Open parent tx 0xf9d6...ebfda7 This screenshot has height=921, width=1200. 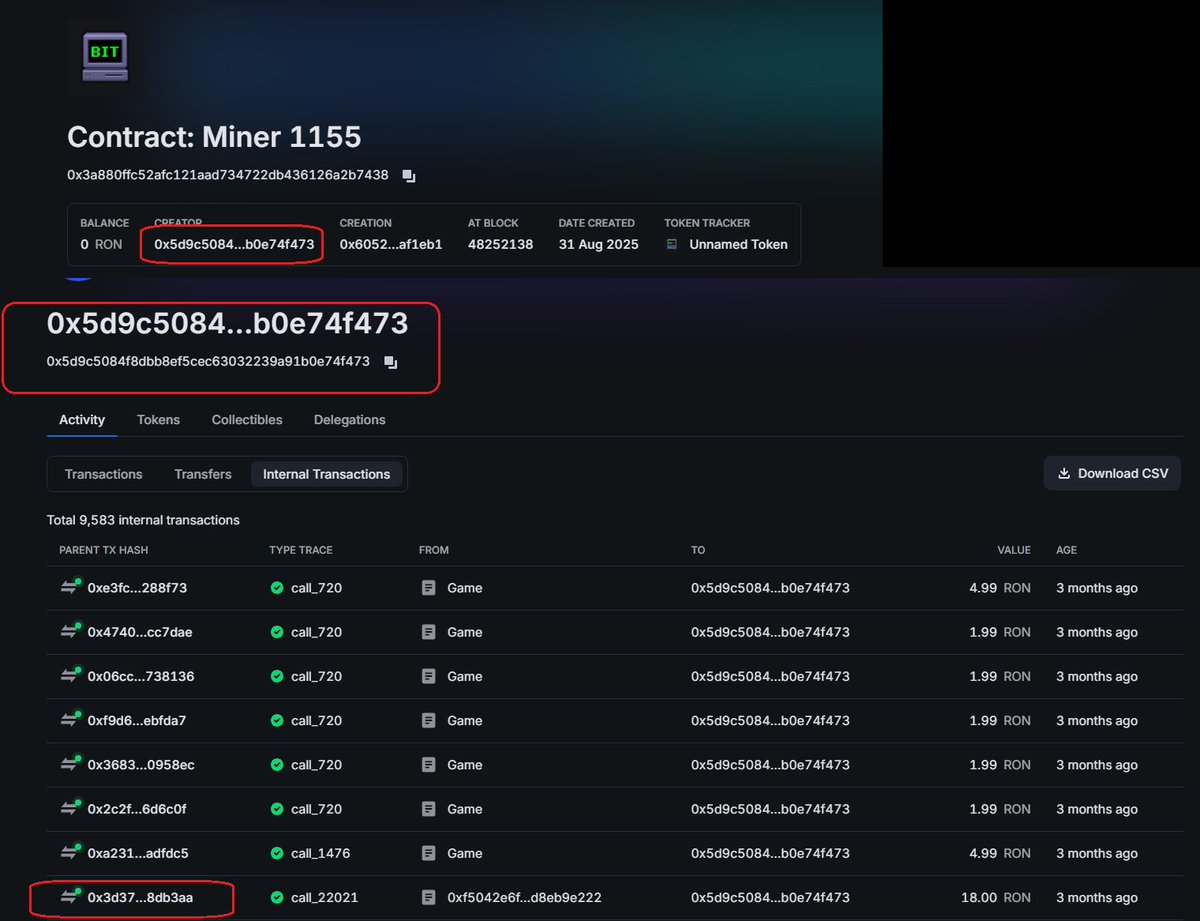pyautogui.click(x=137, y=720)
